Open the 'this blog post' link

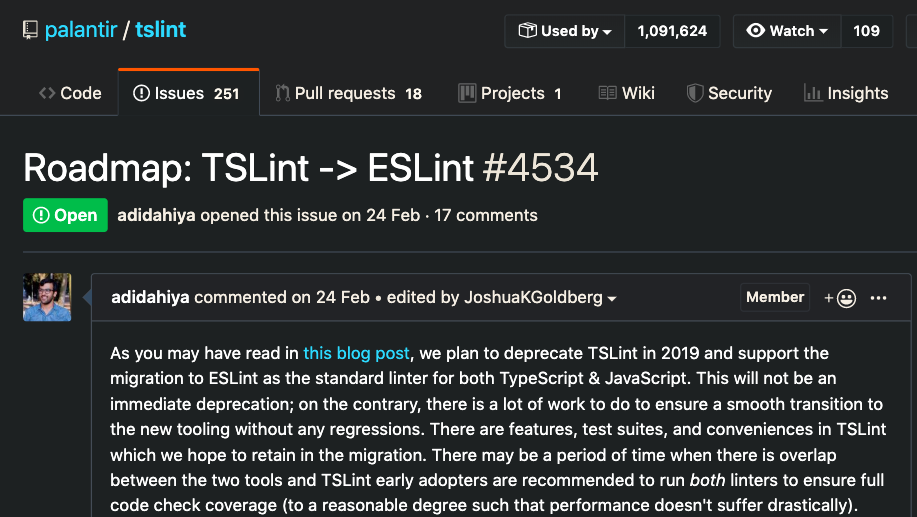click(357, 353)
